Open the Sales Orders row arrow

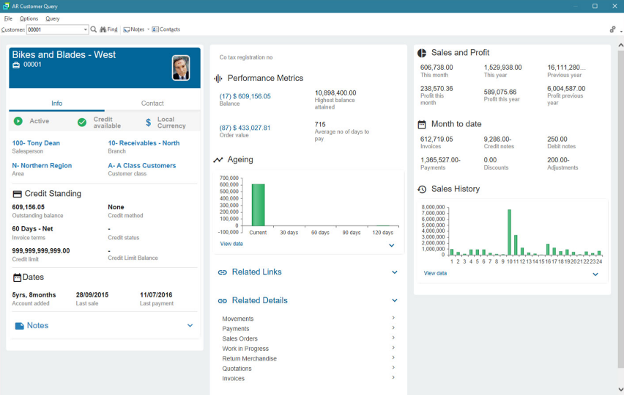click(x=393, y=337)
